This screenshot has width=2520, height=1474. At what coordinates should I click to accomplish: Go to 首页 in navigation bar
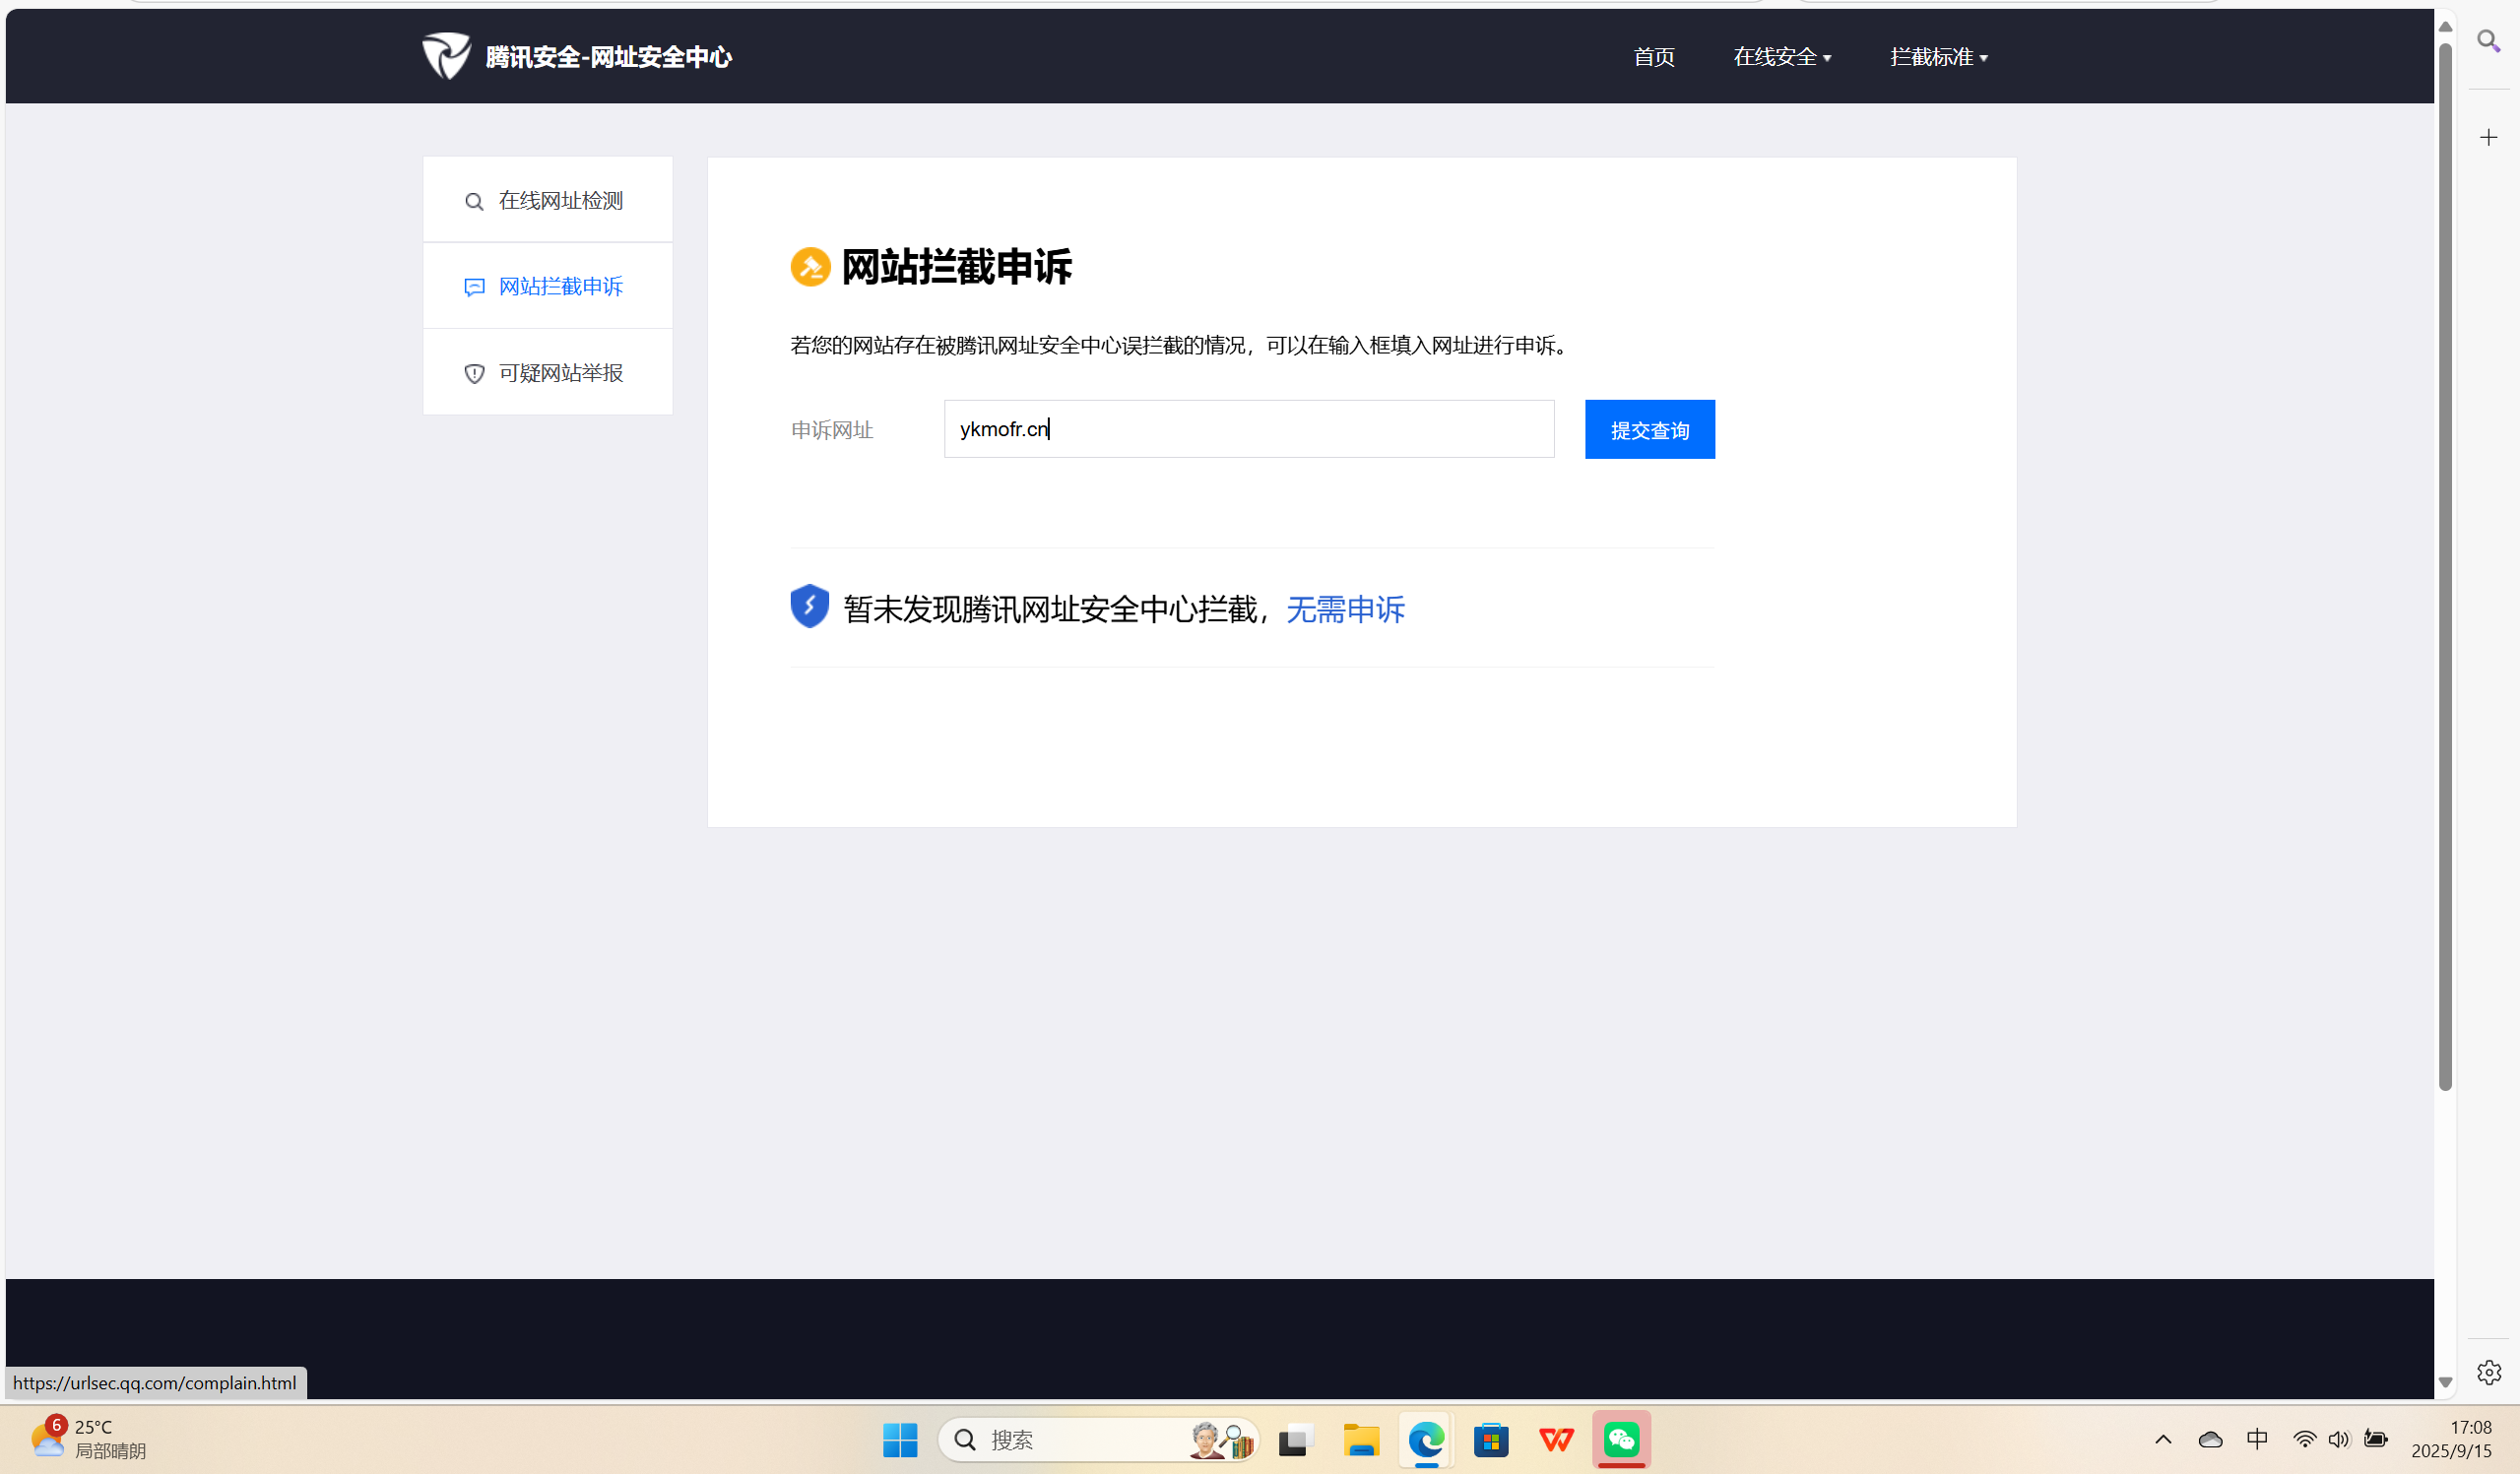pos(1653,57)
